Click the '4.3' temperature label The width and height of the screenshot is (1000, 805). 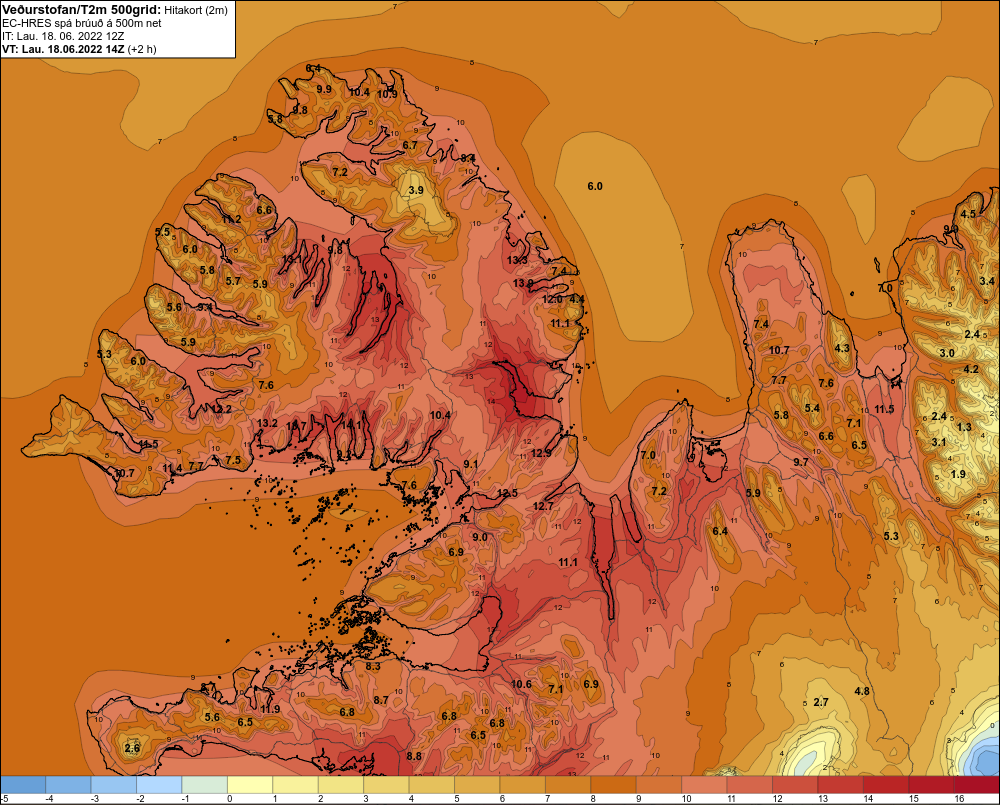coord(842,348)
